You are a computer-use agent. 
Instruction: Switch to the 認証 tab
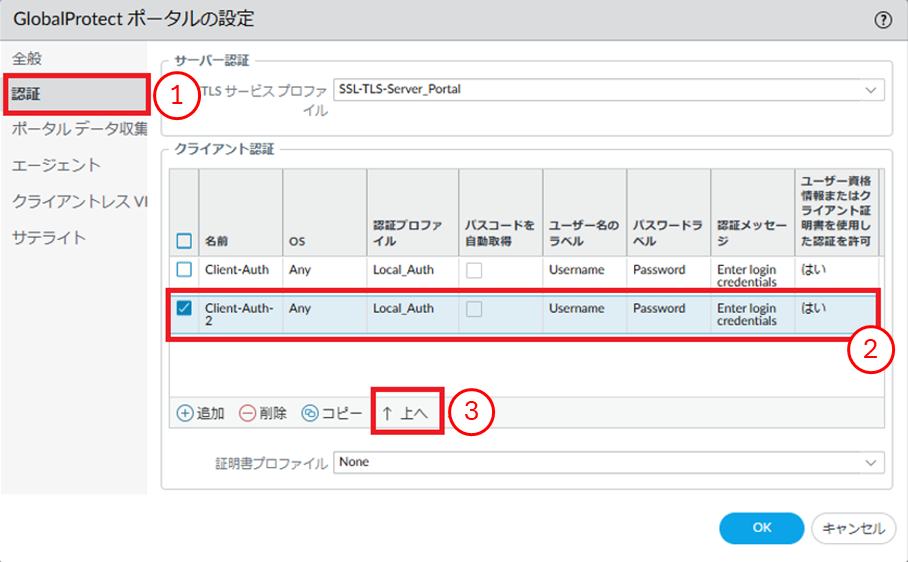[x=27, y=94]
